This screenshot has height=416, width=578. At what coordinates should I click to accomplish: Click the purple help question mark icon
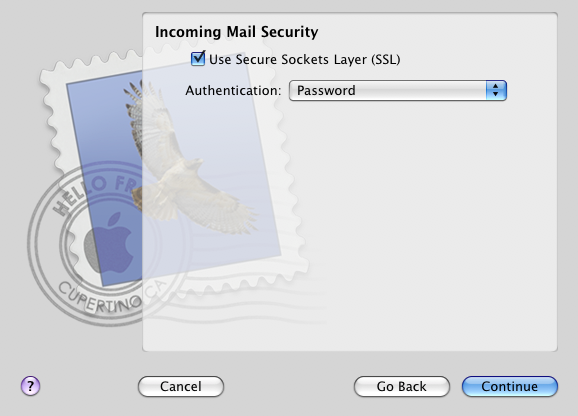coord(30,386)
